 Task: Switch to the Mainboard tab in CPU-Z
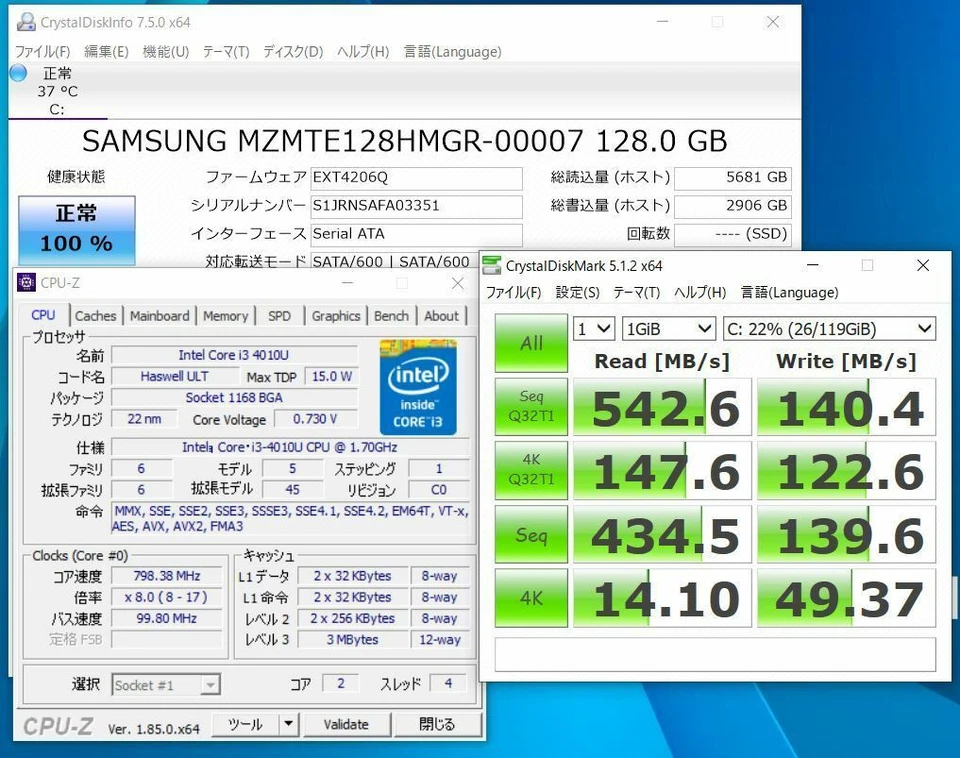tap(160, 316)
